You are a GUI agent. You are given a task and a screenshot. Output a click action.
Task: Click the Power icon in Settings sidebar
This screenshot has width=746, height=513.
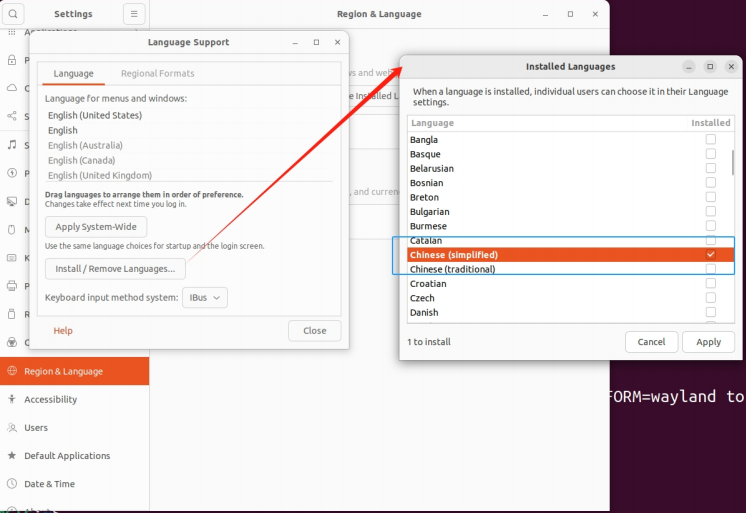click(x=12, y=173)
